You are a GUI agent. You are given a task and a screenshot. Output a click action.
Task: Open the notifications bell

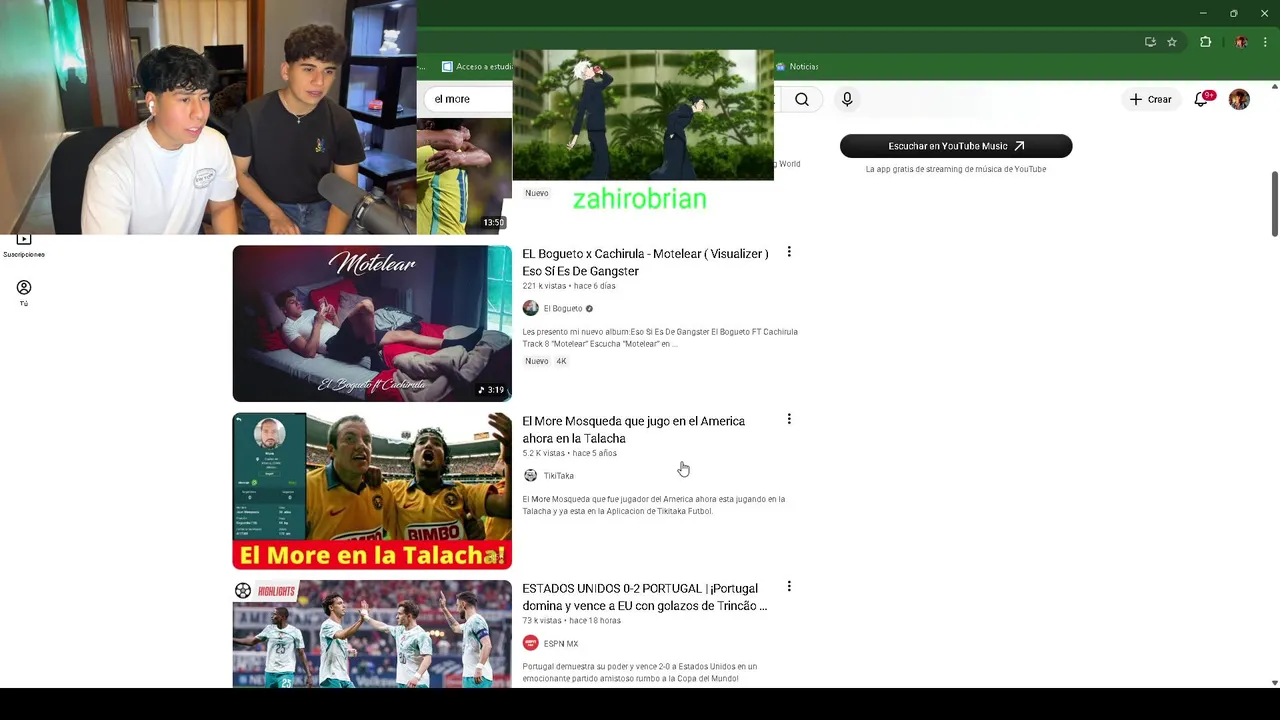pyautogui.click(x=1202, y=99)
